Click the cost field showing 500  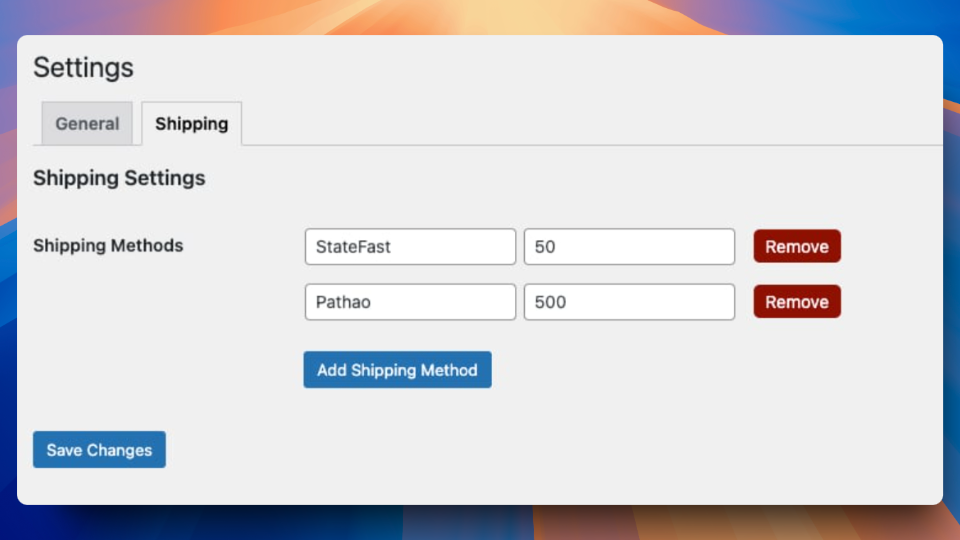(x=629, y=302)
